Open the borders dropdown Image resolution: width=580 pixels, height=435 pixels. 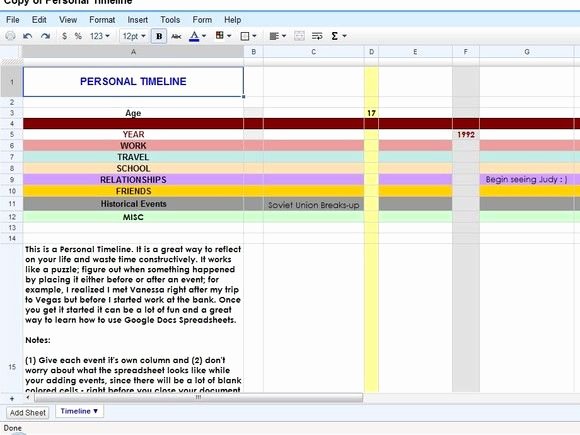pyautogui.click(x=248, y=36)
